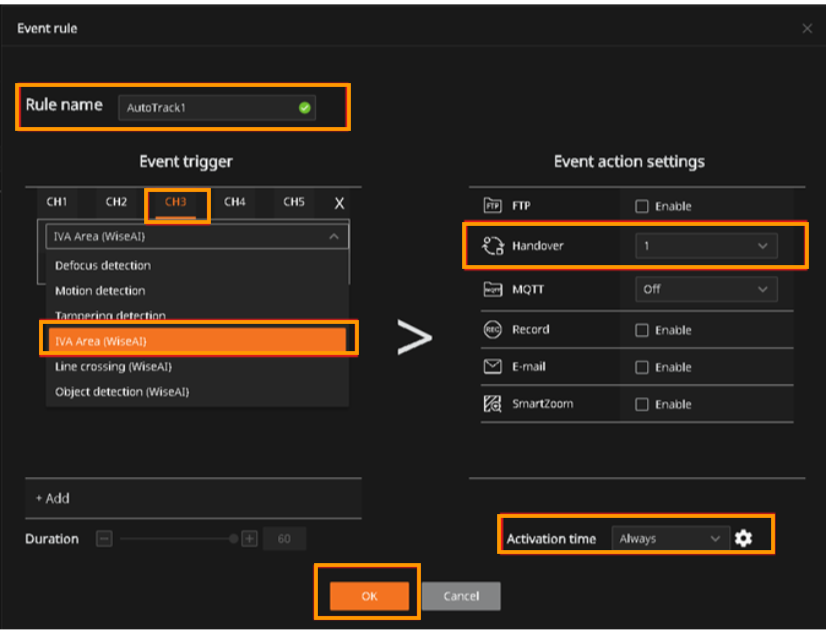
Task: Click the Handover action icon
Action: pos(492,246)
